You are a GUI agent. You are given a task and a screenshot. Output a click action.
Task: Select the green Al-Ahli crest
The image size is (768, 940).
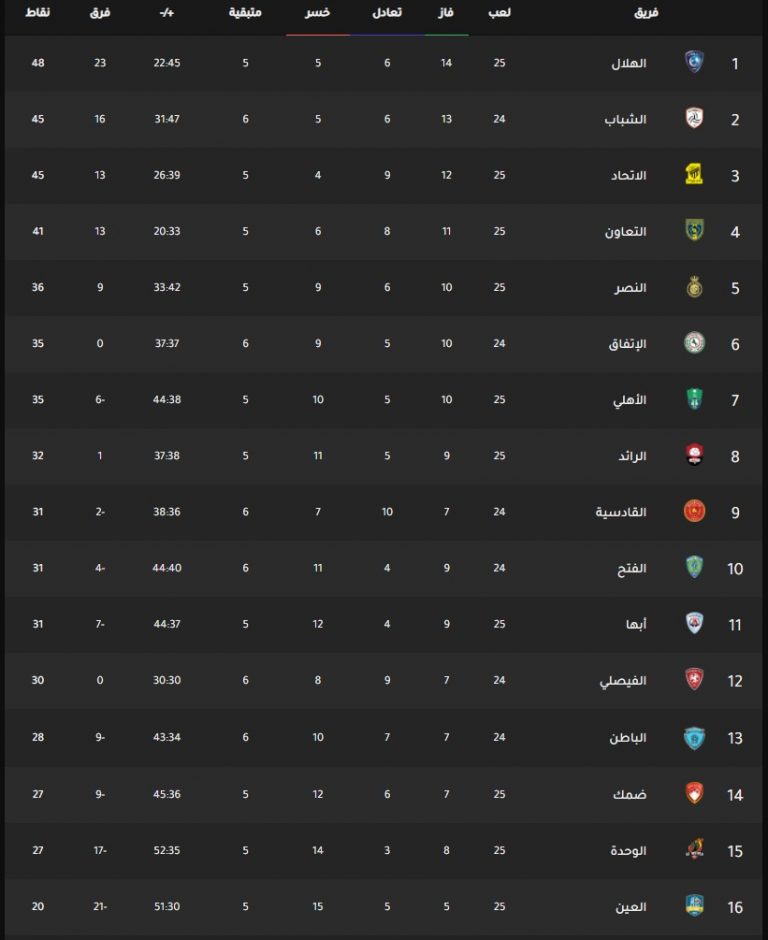tap(694, 399)
